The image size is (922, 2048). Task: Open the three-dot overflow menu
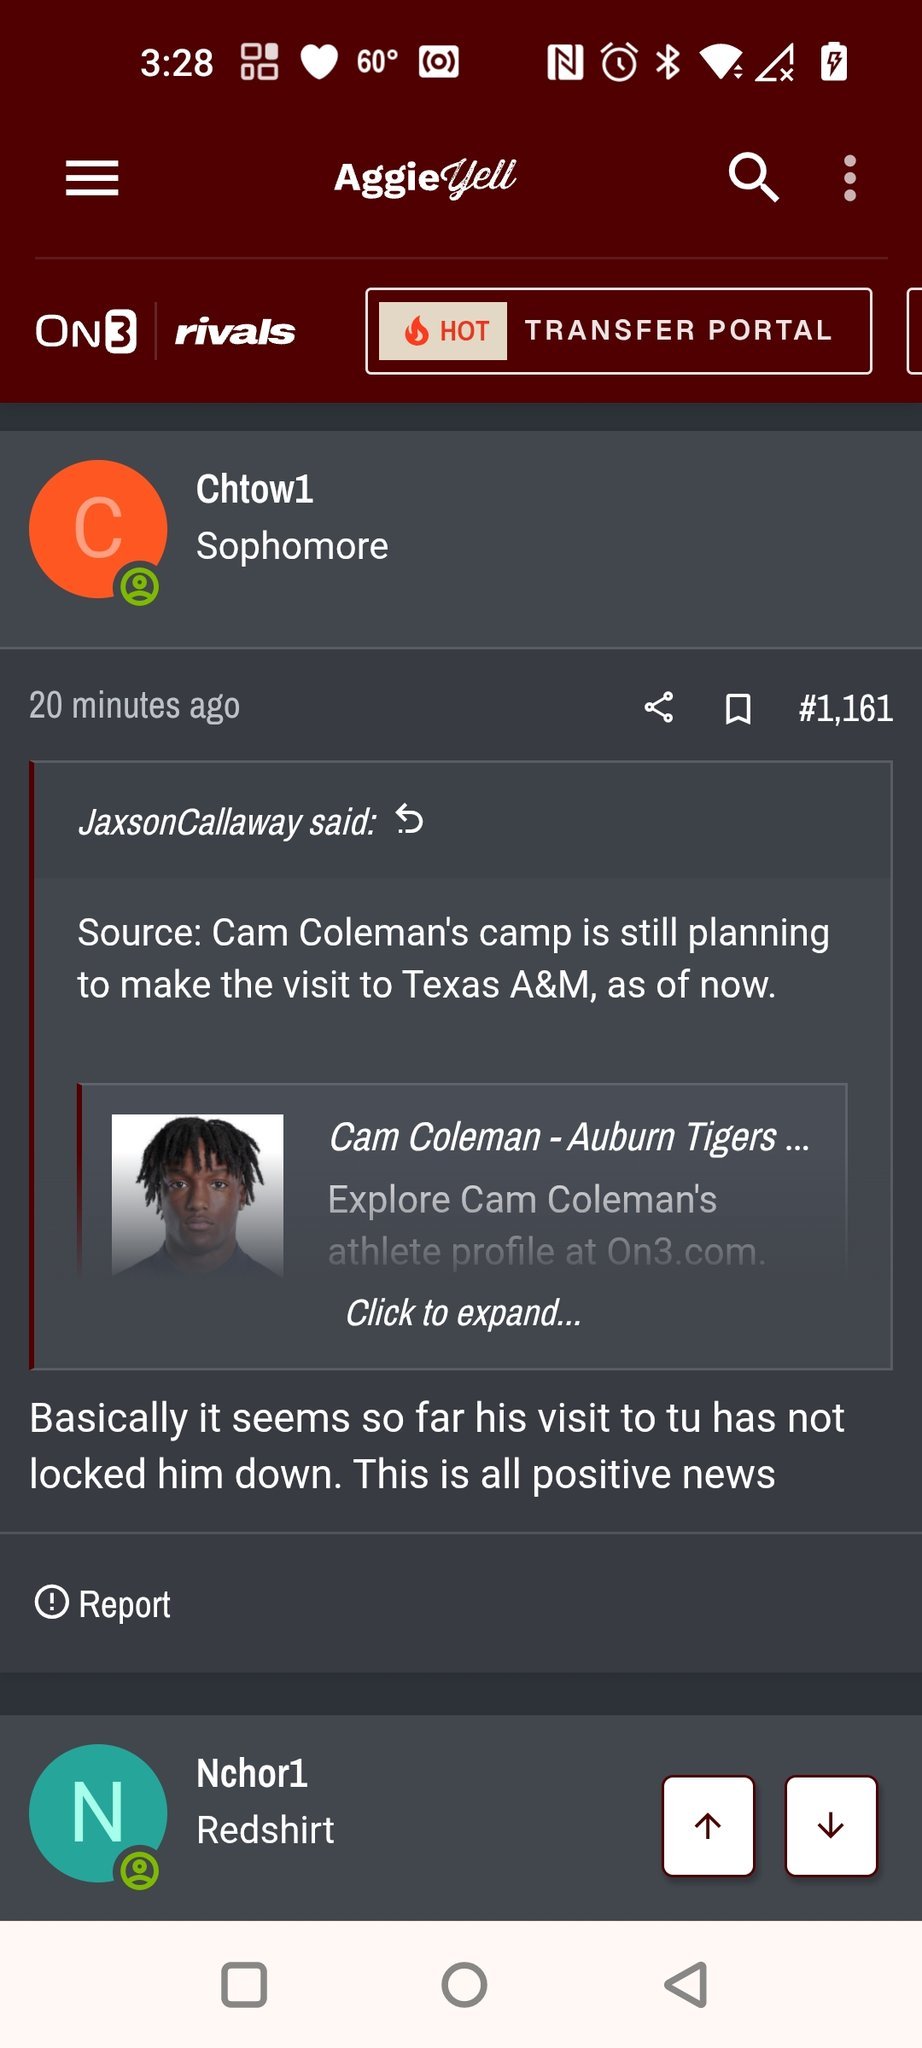click(849, 179)
